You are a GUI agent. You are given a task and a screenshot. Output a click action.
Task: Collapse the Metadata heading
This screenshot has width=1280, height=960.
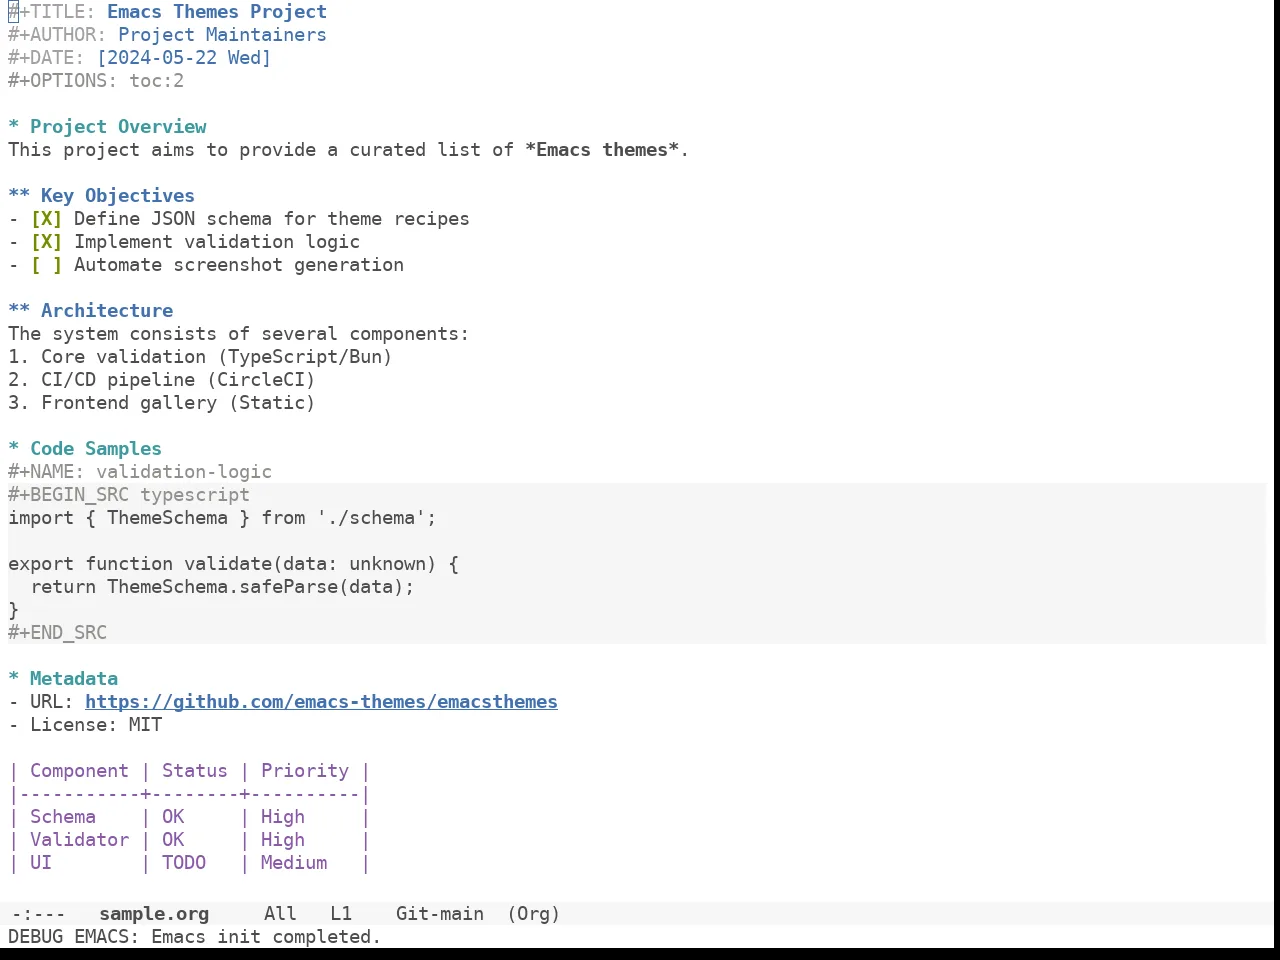[x=14, y=679]
